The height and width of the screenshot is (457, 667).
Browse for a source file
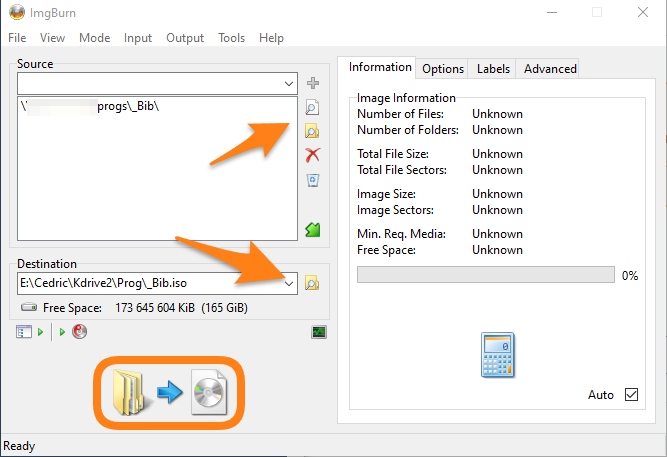312,107
